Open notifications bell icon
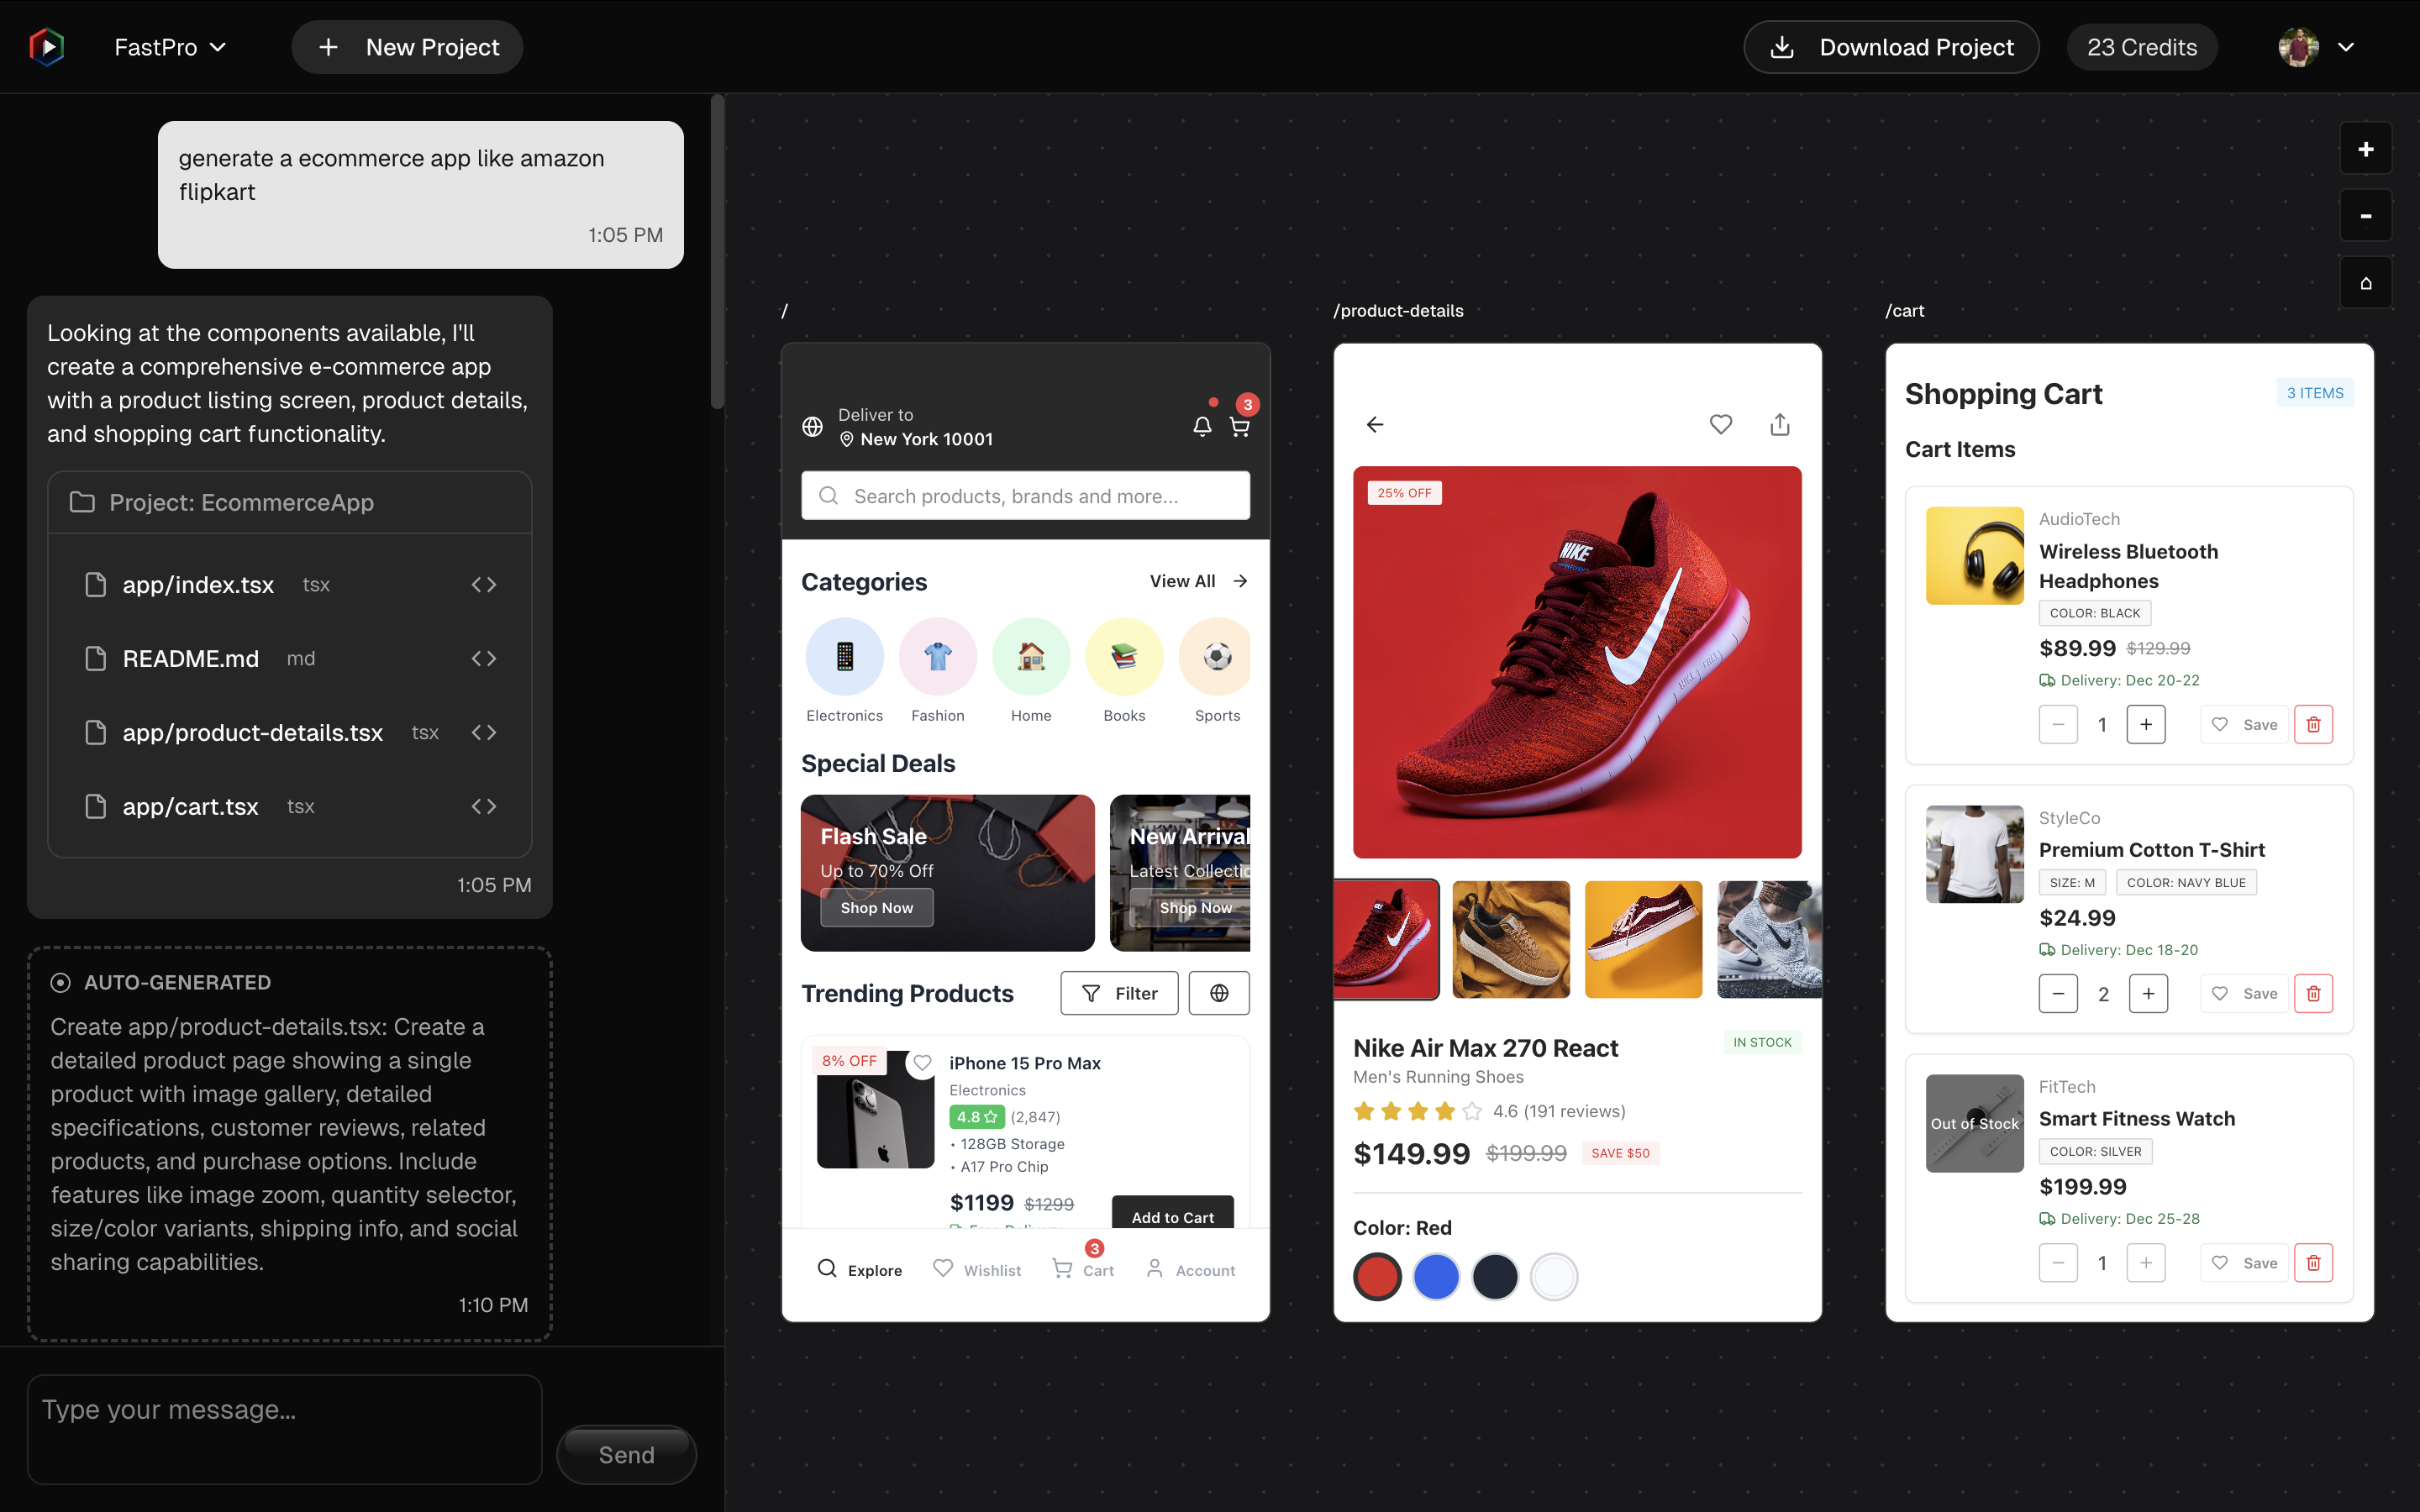Image resolution: width=2420 pixels, height=1512 pixels. pos(1202,426)
